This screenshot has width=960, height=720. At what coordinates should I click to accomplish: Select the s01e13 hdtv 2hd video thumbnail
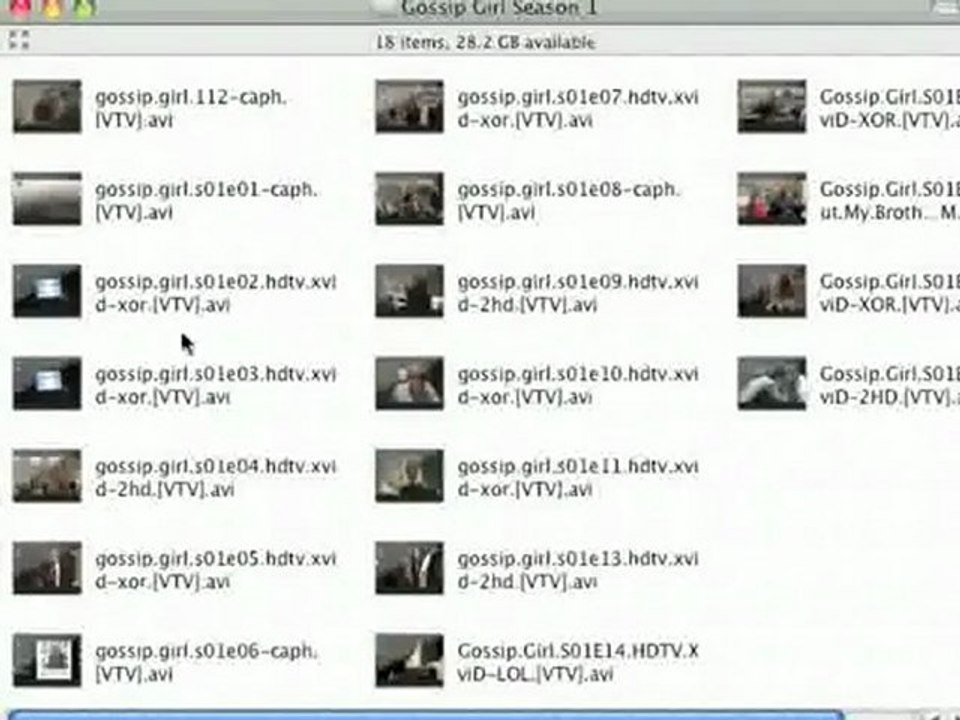(410, 568)
